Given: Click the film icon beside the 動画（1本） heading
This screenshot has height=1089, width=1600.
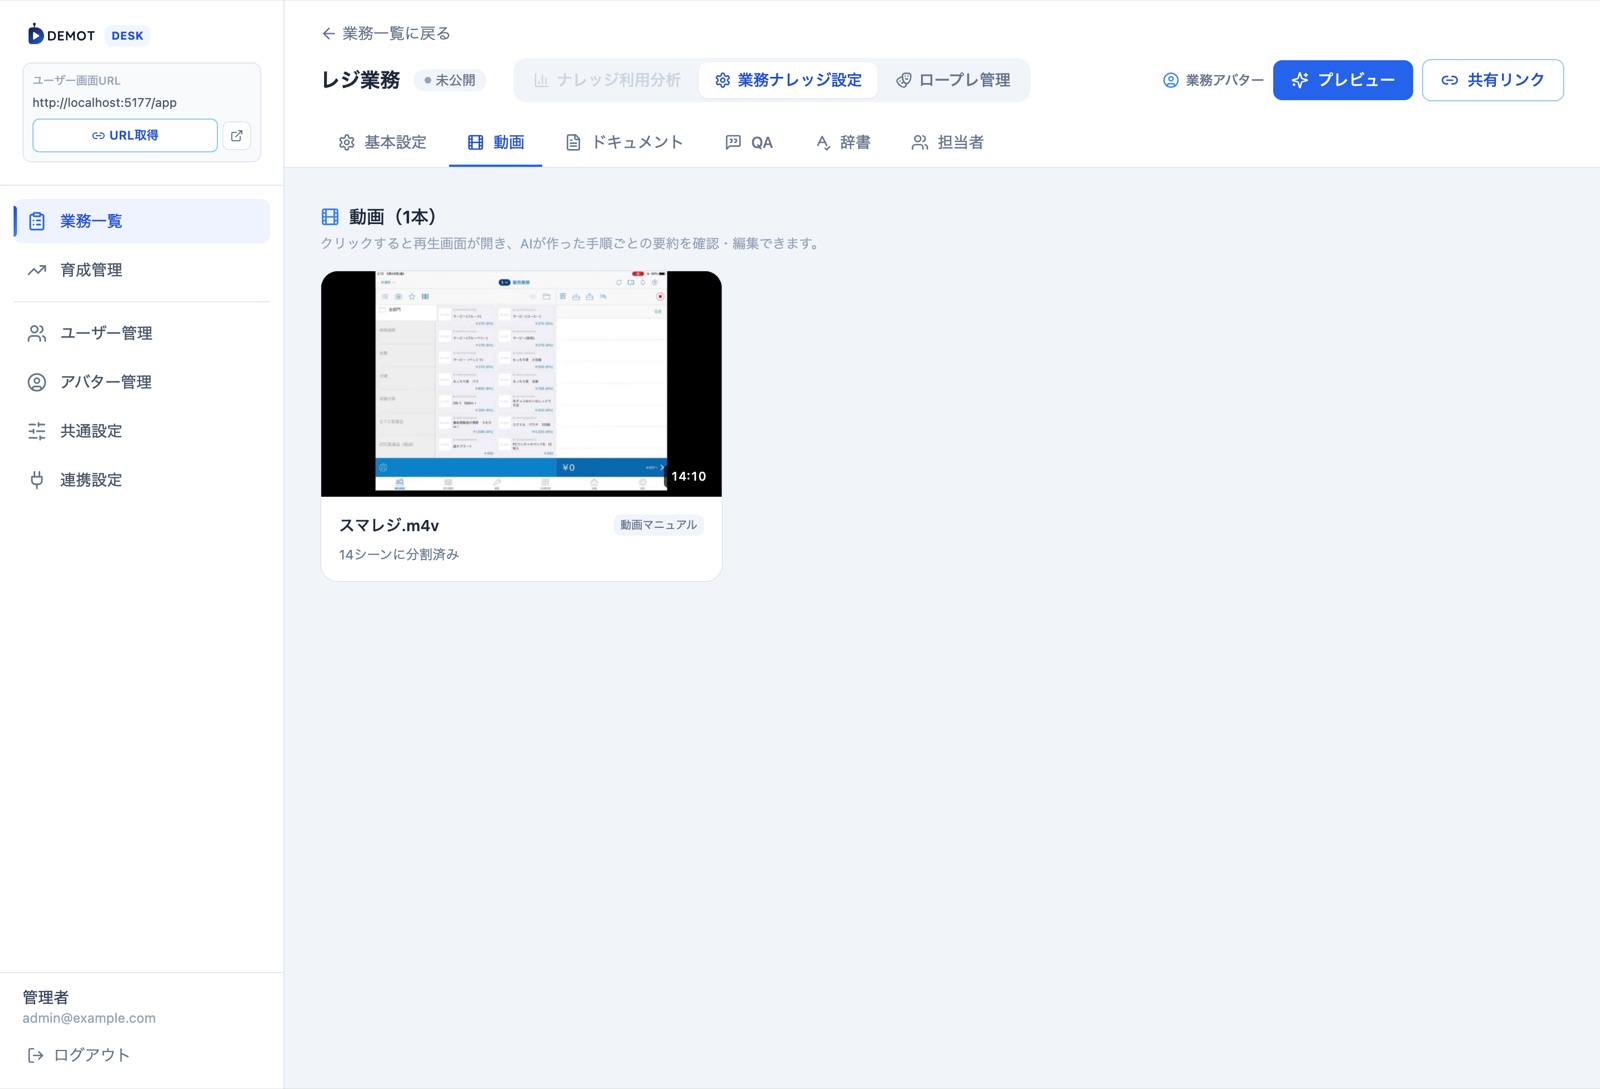Looking at the screenshot, I should 330,217.
